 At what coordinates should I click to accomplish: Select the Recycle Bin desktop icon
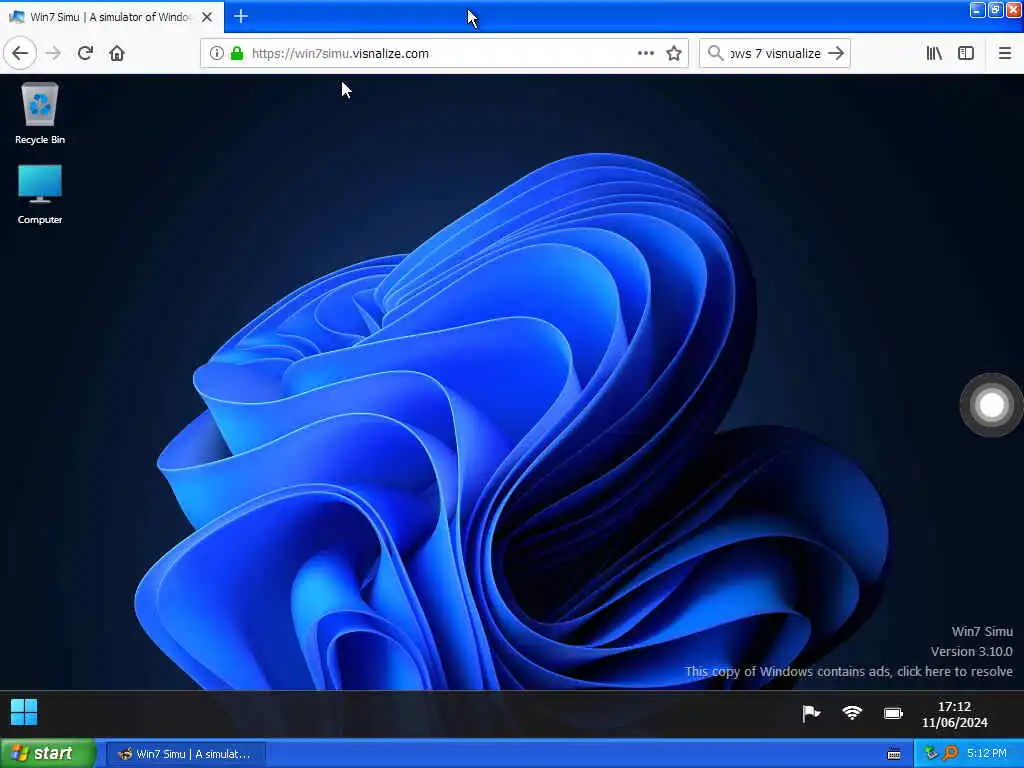tap(40, 113)
